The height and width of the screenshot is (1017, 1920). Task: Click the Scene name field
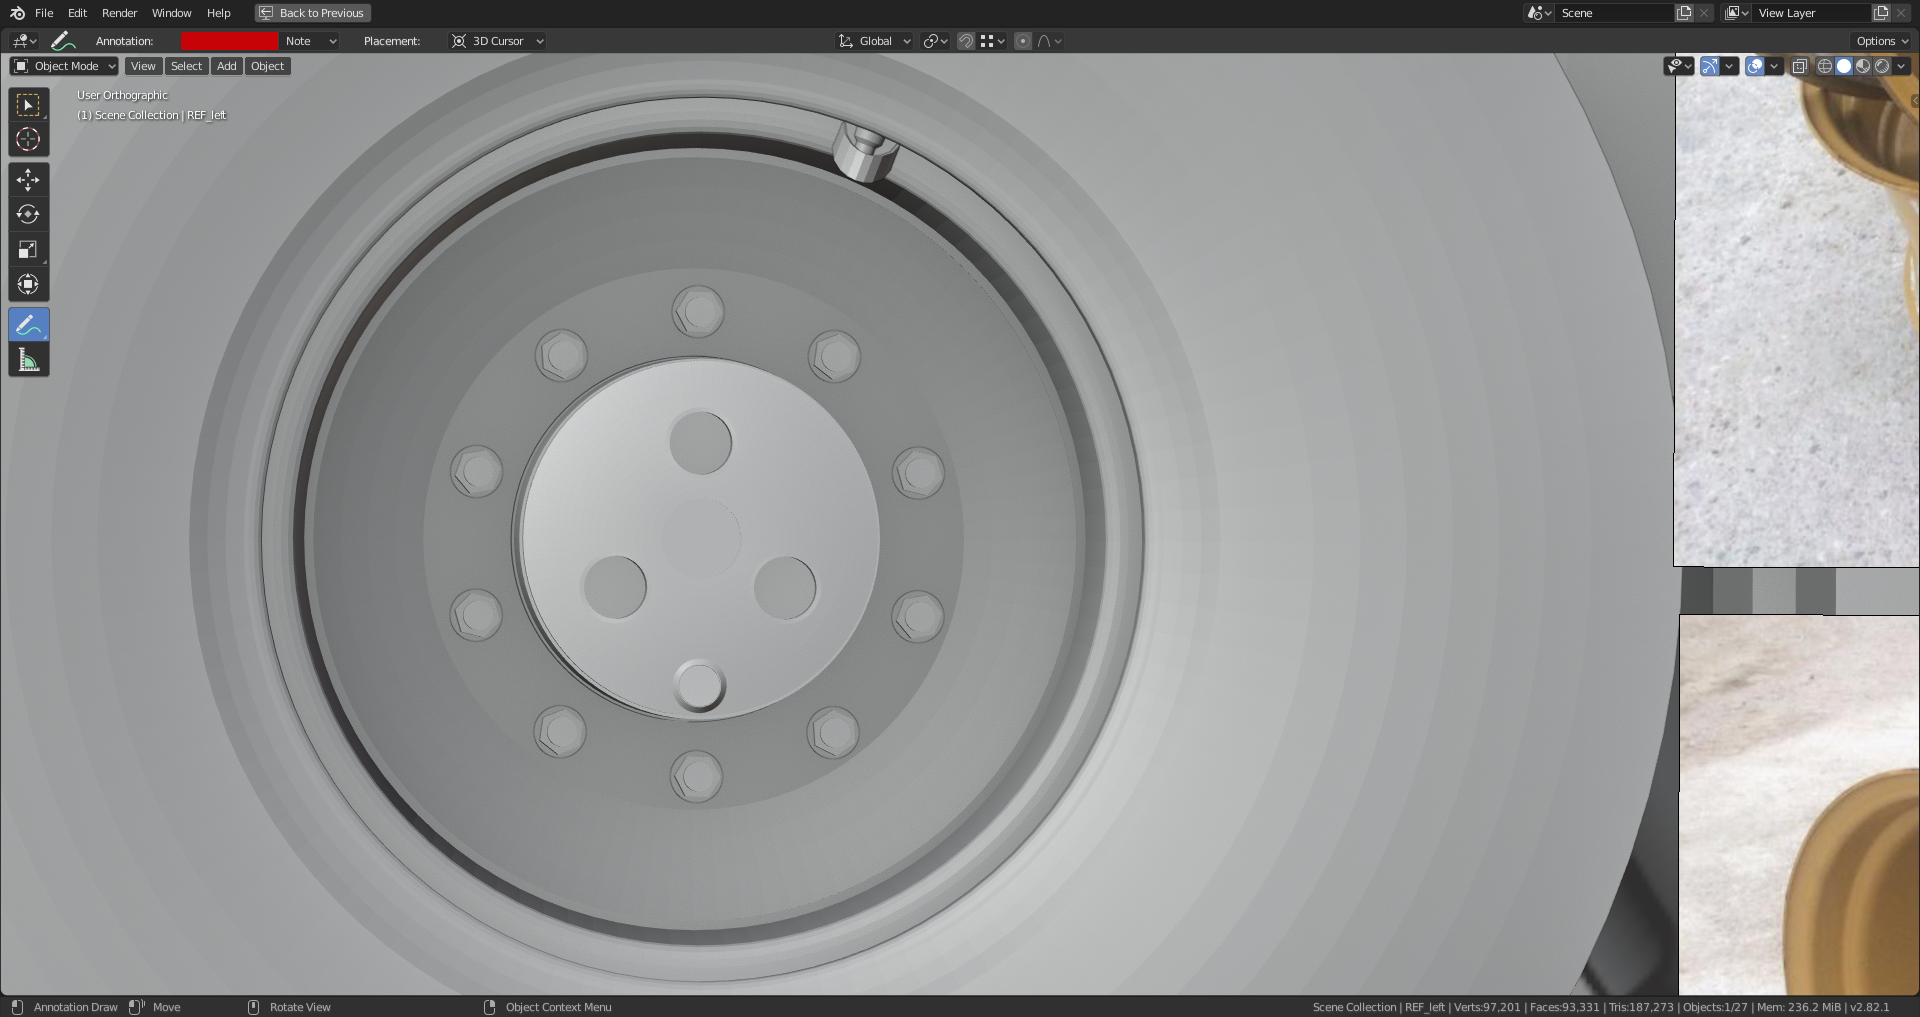coord(1614,13)
